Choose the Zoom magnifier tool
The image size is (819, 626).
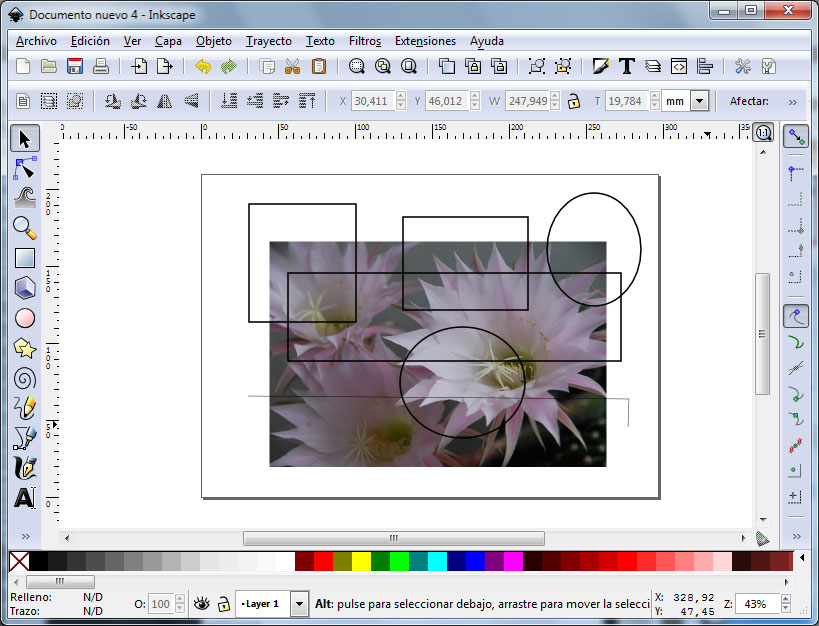[x=25, y=228]
